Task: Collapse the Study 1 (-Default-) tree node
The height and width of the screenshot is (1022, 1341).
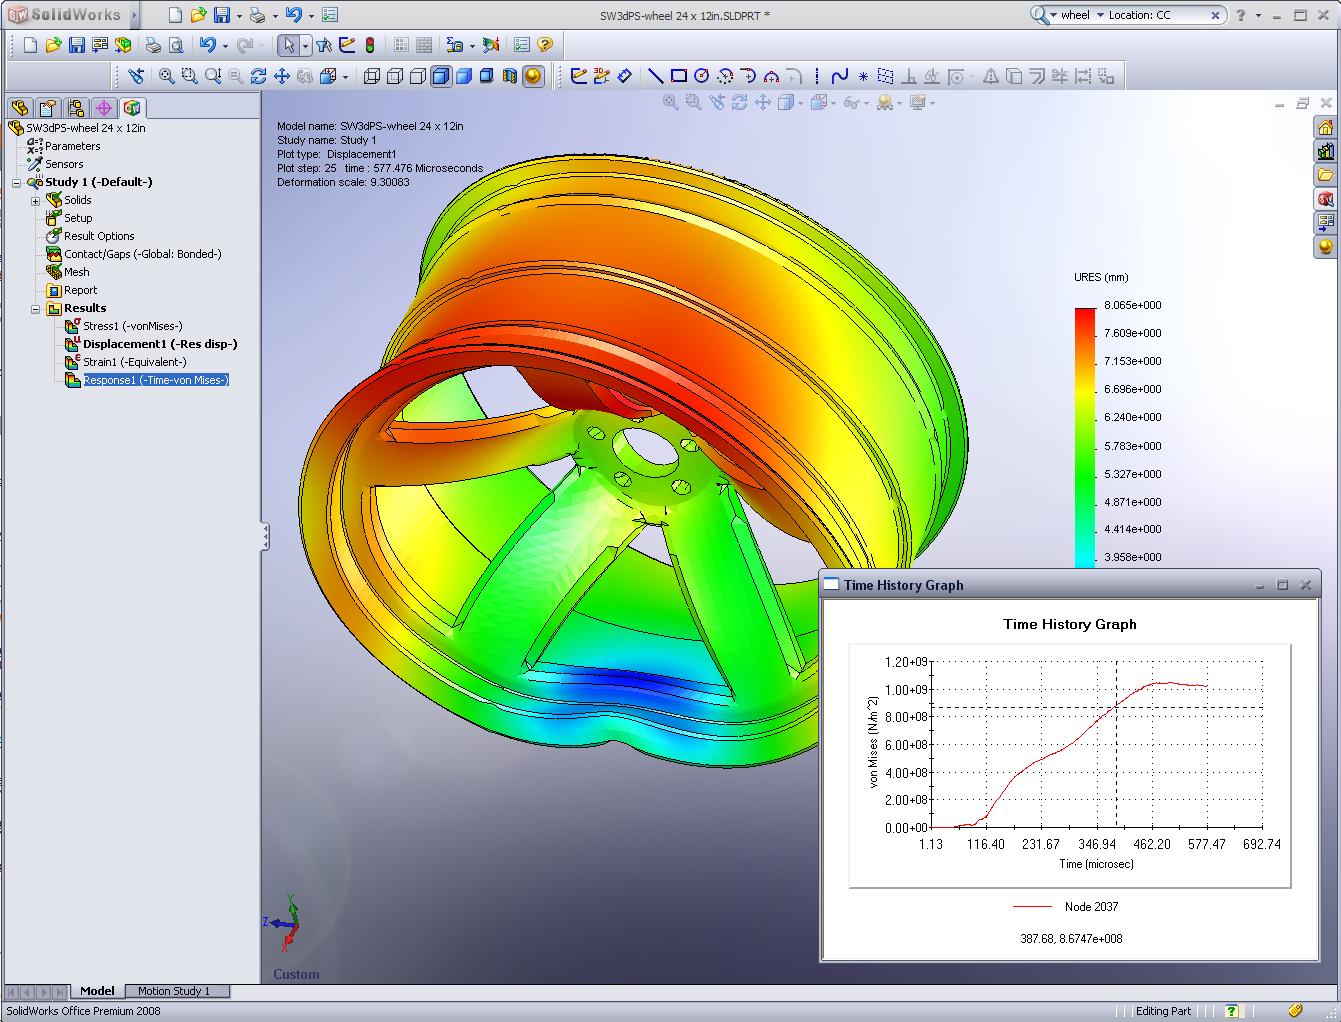Action: click(x=15, y=182)
